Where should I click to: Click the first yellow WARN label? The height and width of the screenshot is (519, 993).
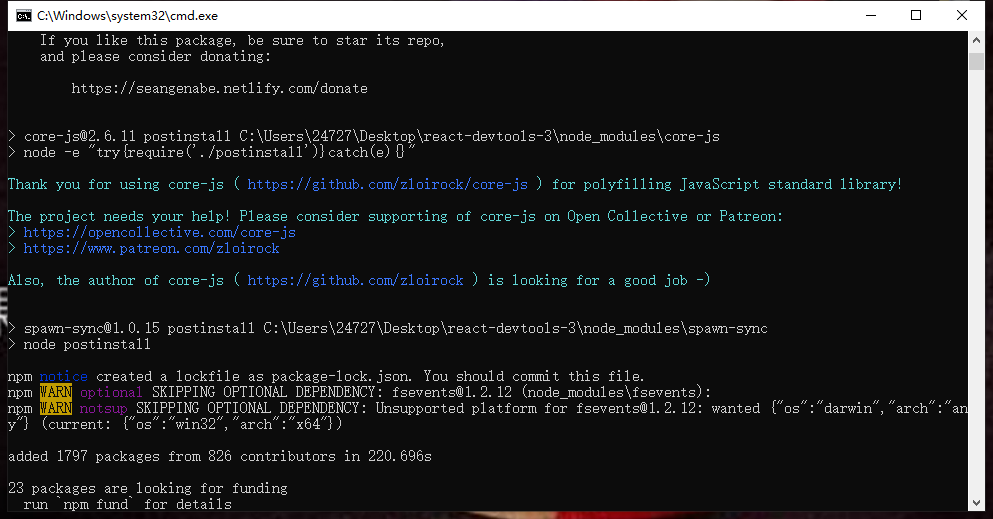pyautogui.click(x=56, y=392)
